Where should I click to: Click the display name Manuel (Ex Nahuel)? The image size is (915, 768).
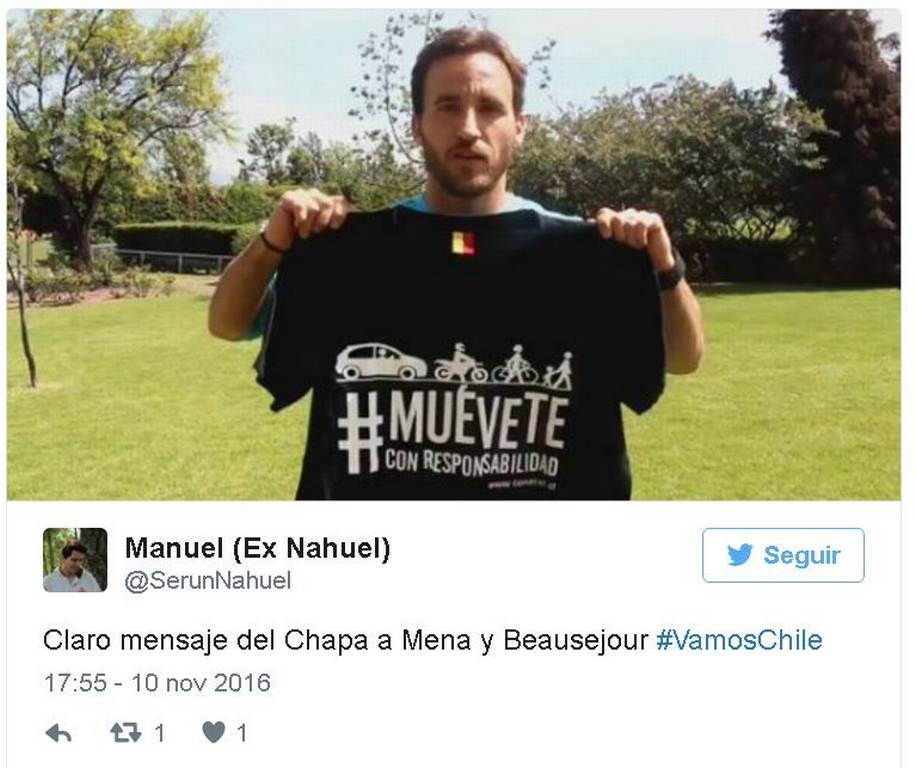(x=257, y=548)
